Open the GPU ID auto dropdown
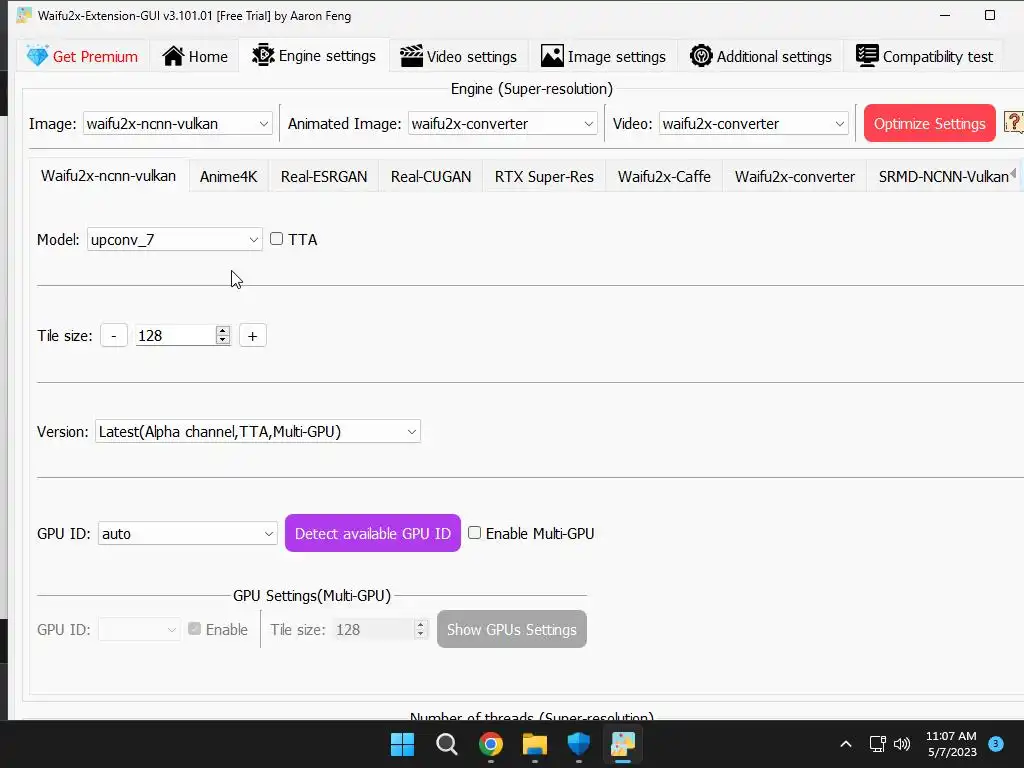1024x768 pixels. pos(187,534)
